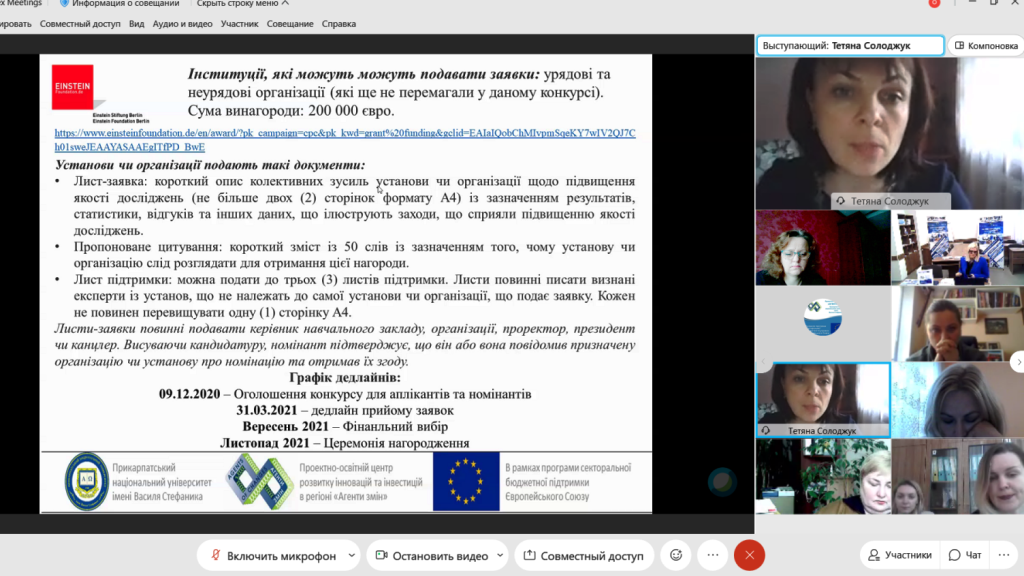Stop video with Остановить видео button
This screenshot has width=1024, height=576.
[x=431, y=555]
